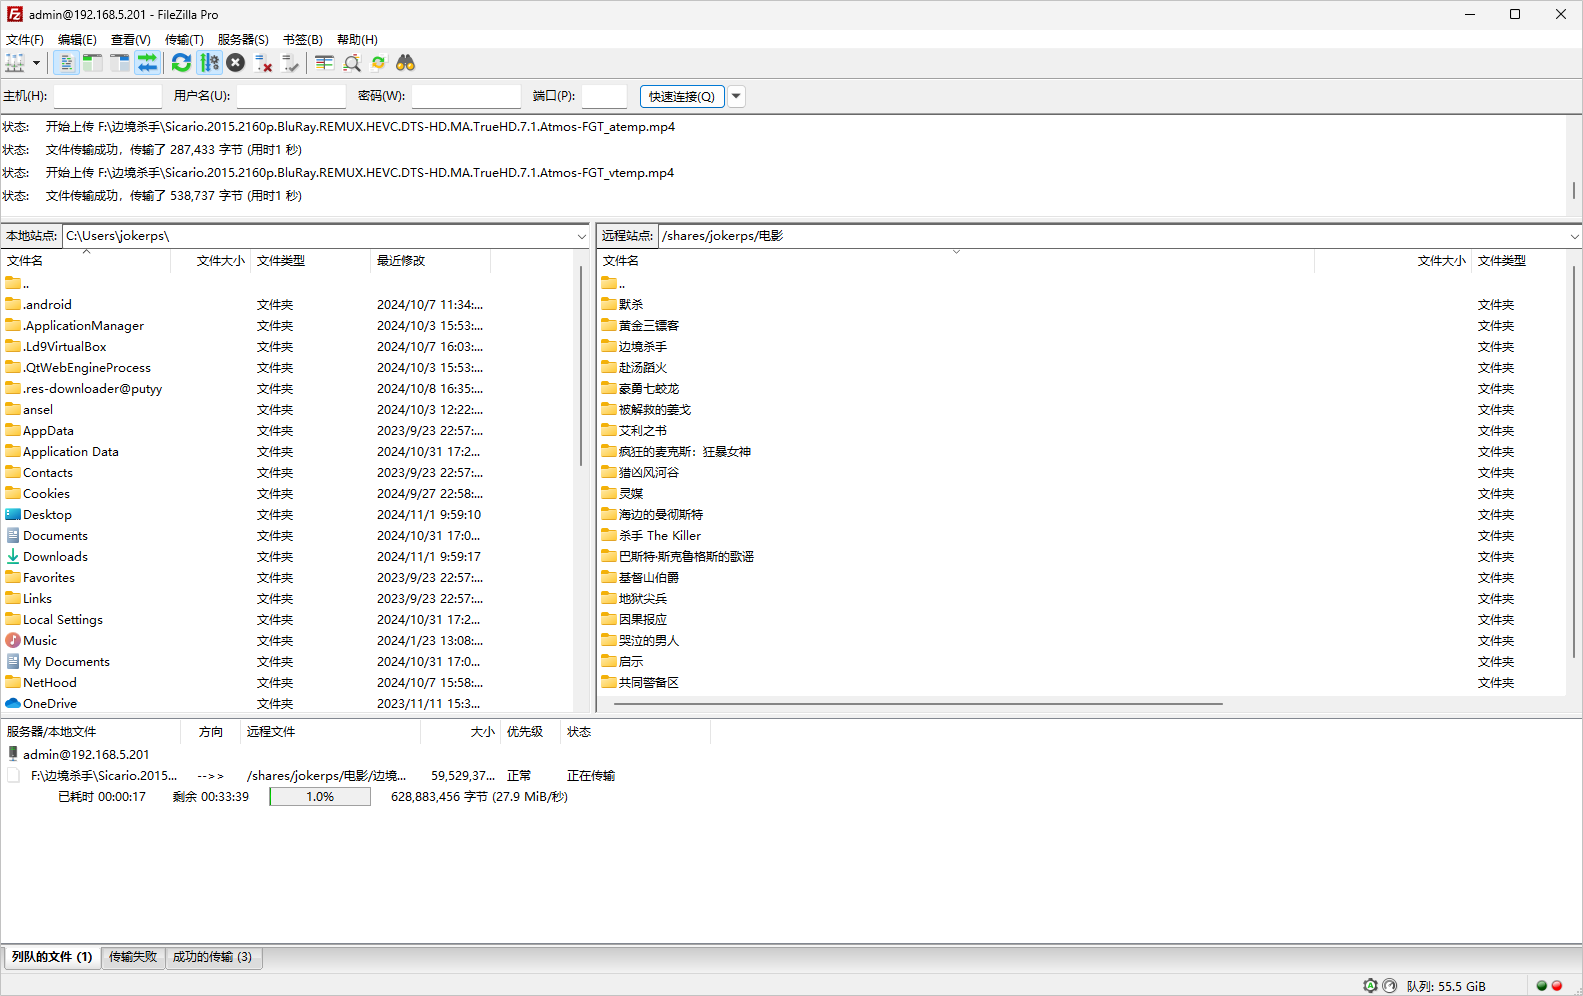The width and height of the screenshot is (1583, 996).
Task: Open the 编辑(E) menu
Action: point(77,40)
